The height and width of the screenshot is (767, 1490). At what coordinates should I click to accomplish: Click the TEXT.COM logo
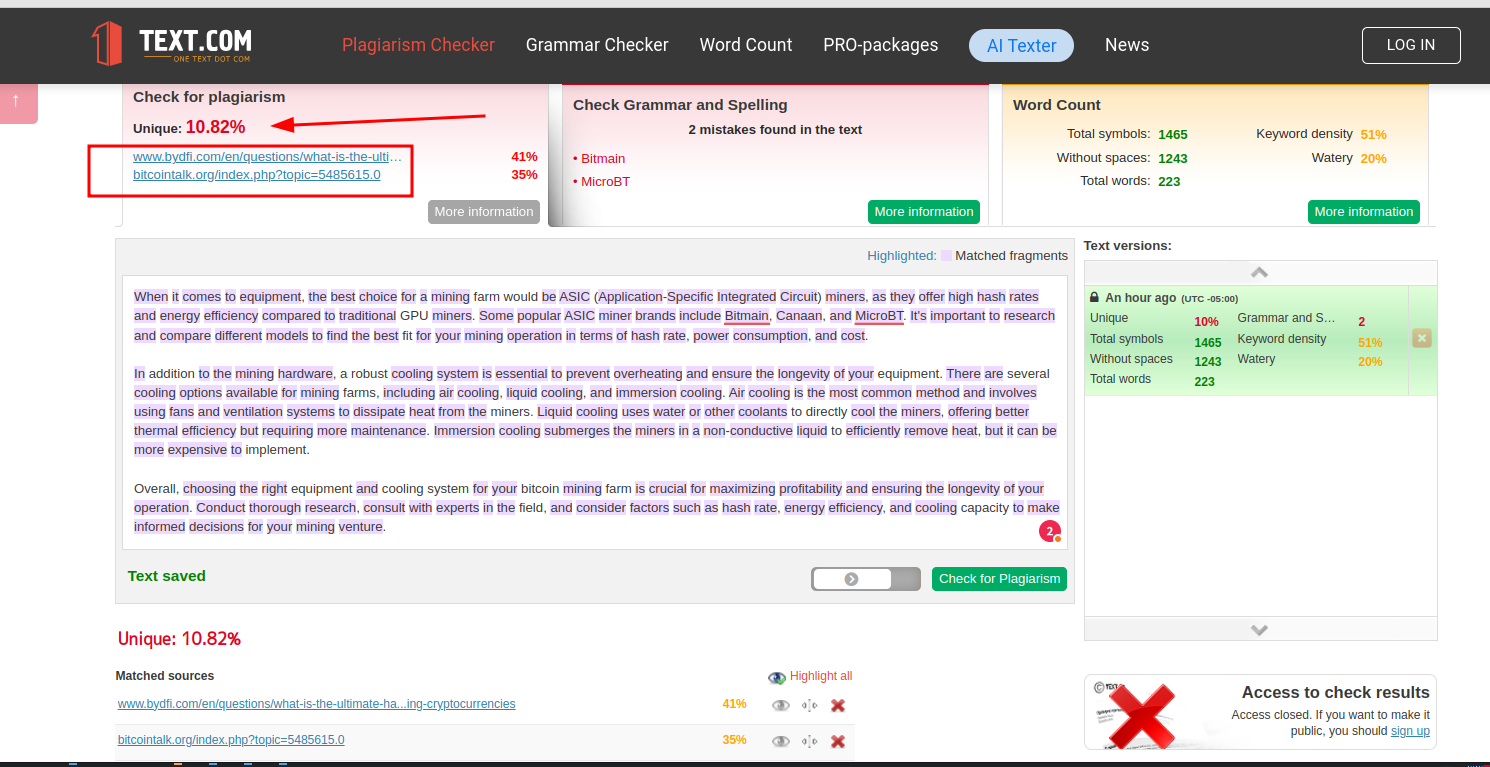[x=171, y=44]
